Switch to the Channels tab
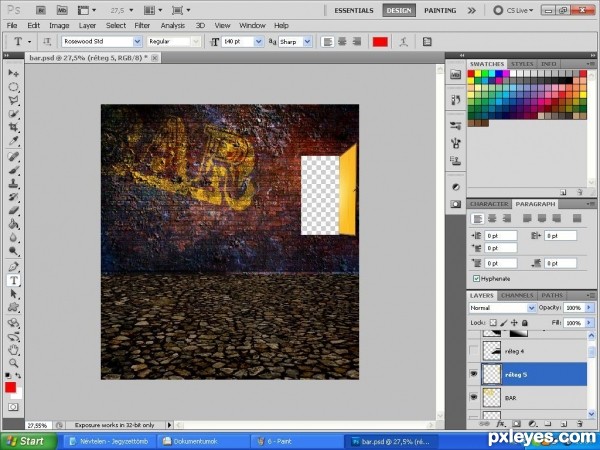600x450 pixels. pos(517,295)
